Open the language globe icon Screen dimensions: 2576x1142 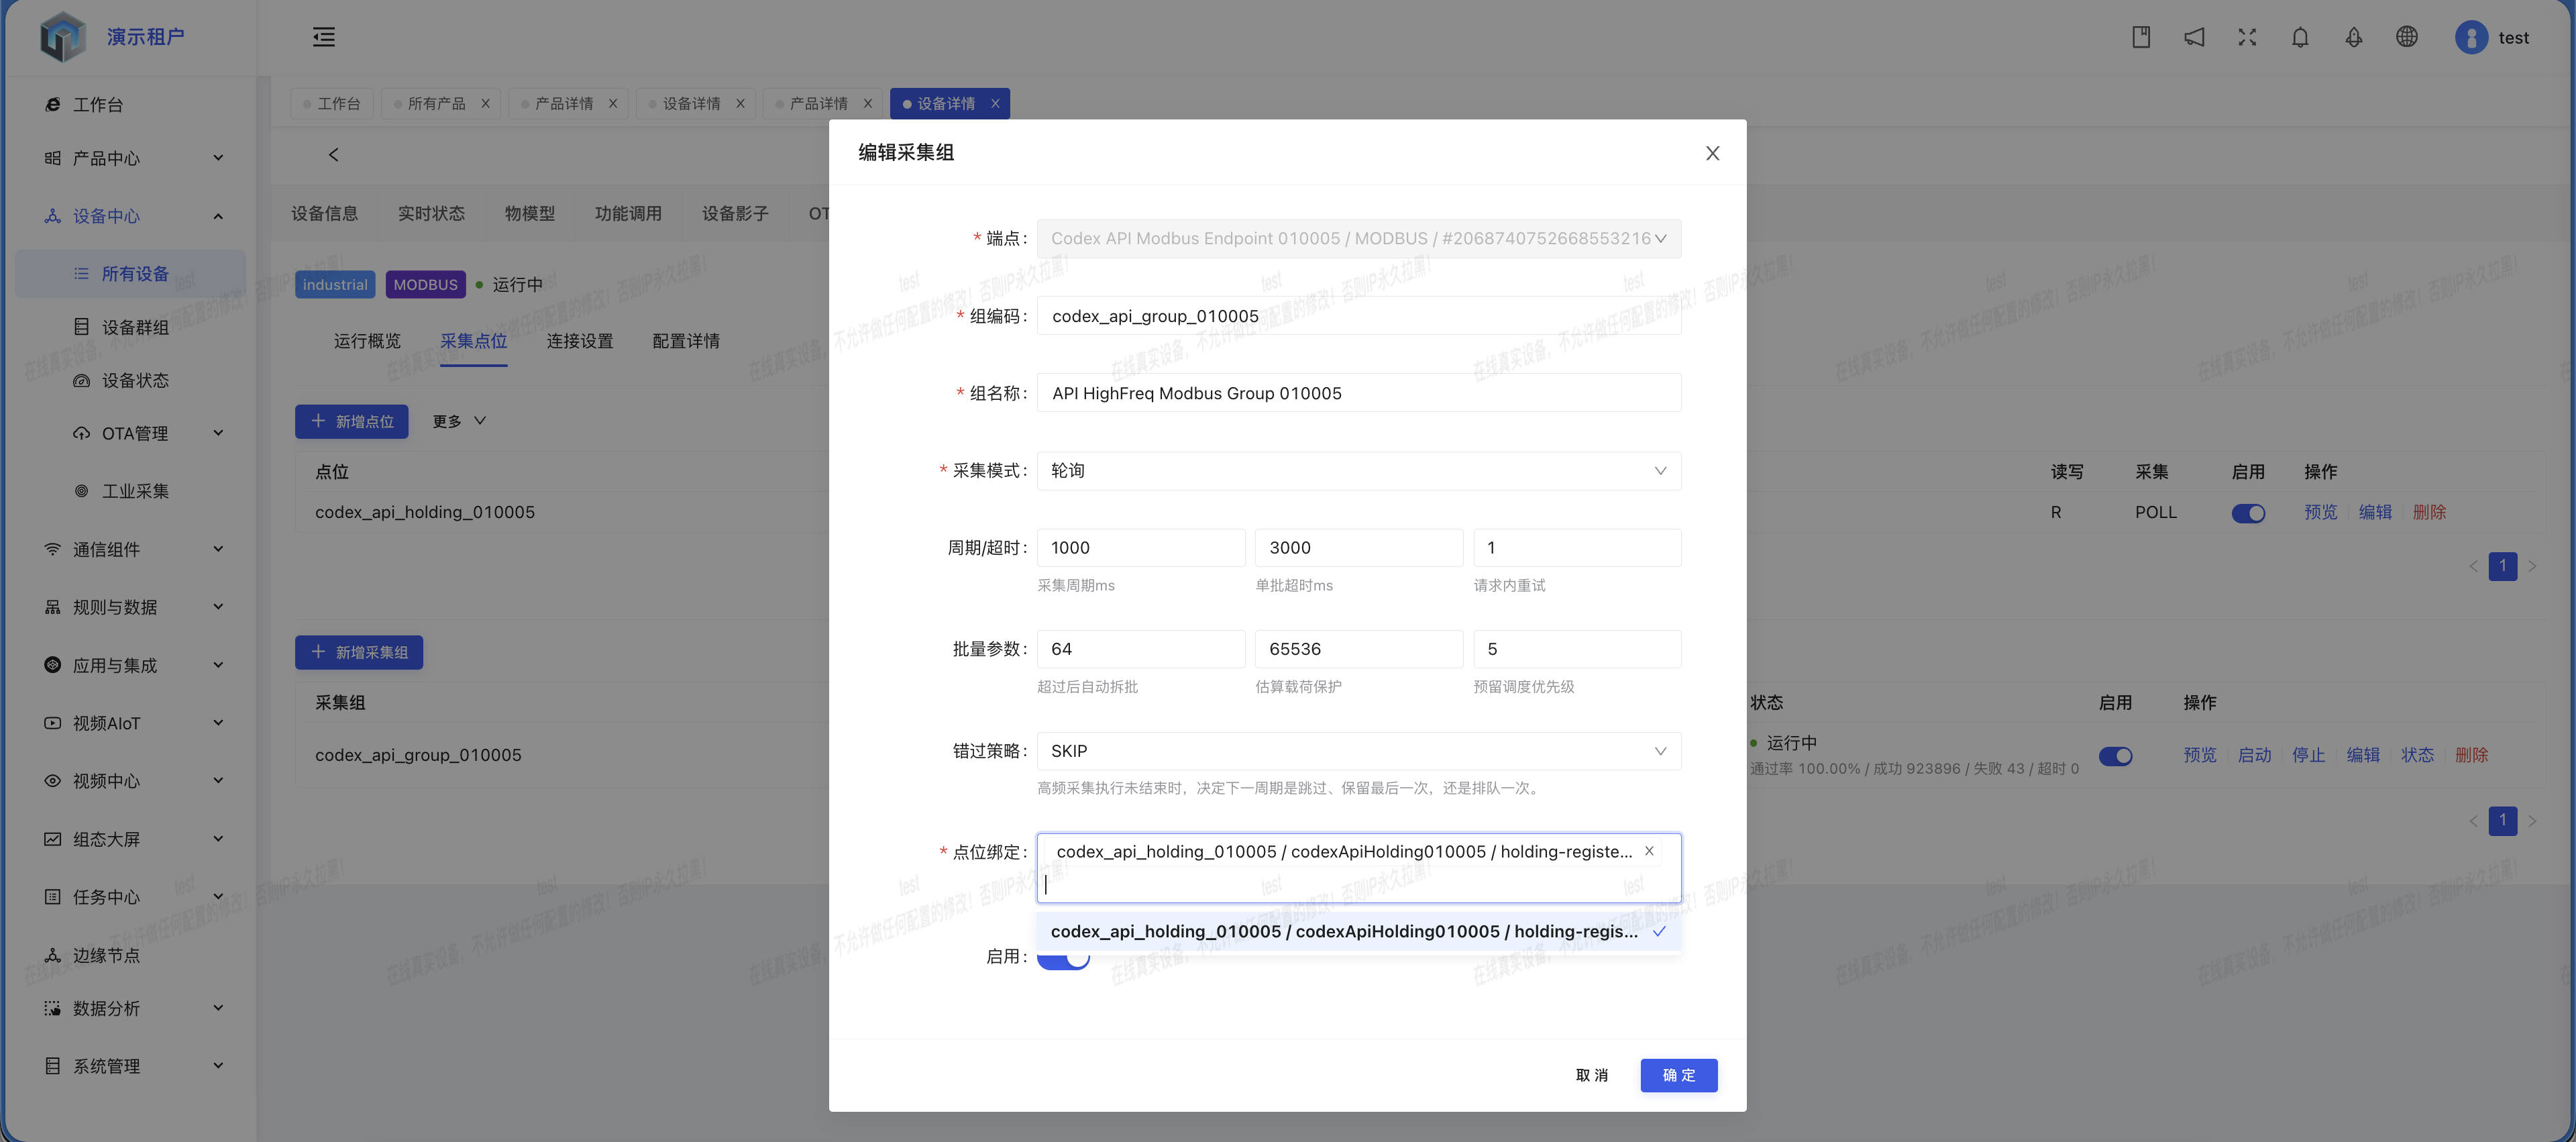click(x=2407, y=37)
